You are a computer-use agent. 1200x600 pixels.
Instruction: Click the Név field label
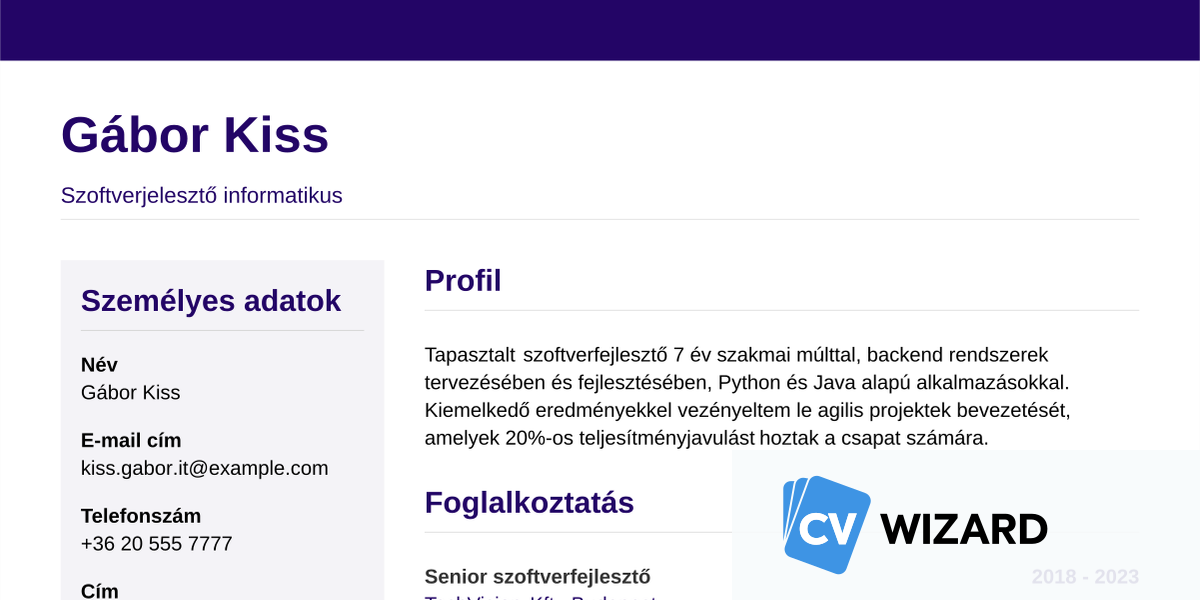point(98,365)
